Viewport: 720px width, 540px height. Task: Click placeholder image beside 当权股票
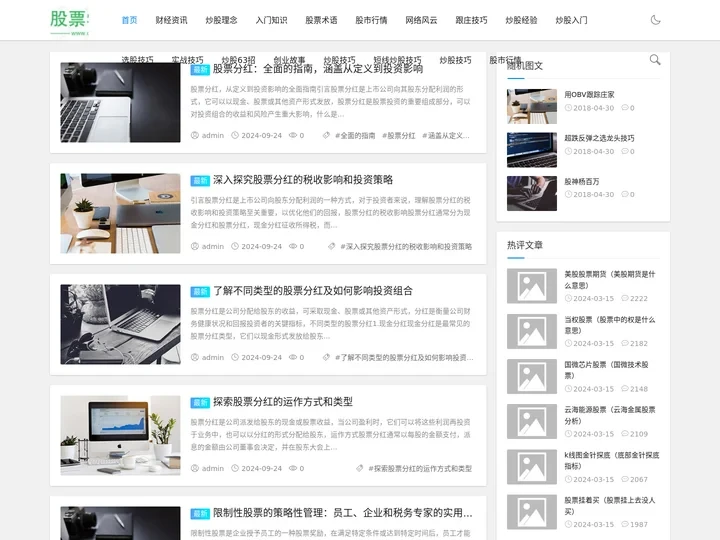[x=532, y=332]
